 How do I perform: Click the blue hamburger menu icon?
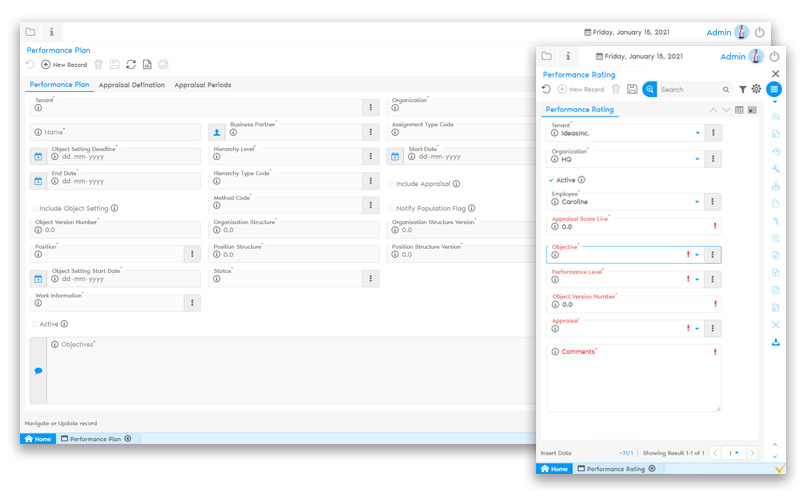click(x=774, y=89)
